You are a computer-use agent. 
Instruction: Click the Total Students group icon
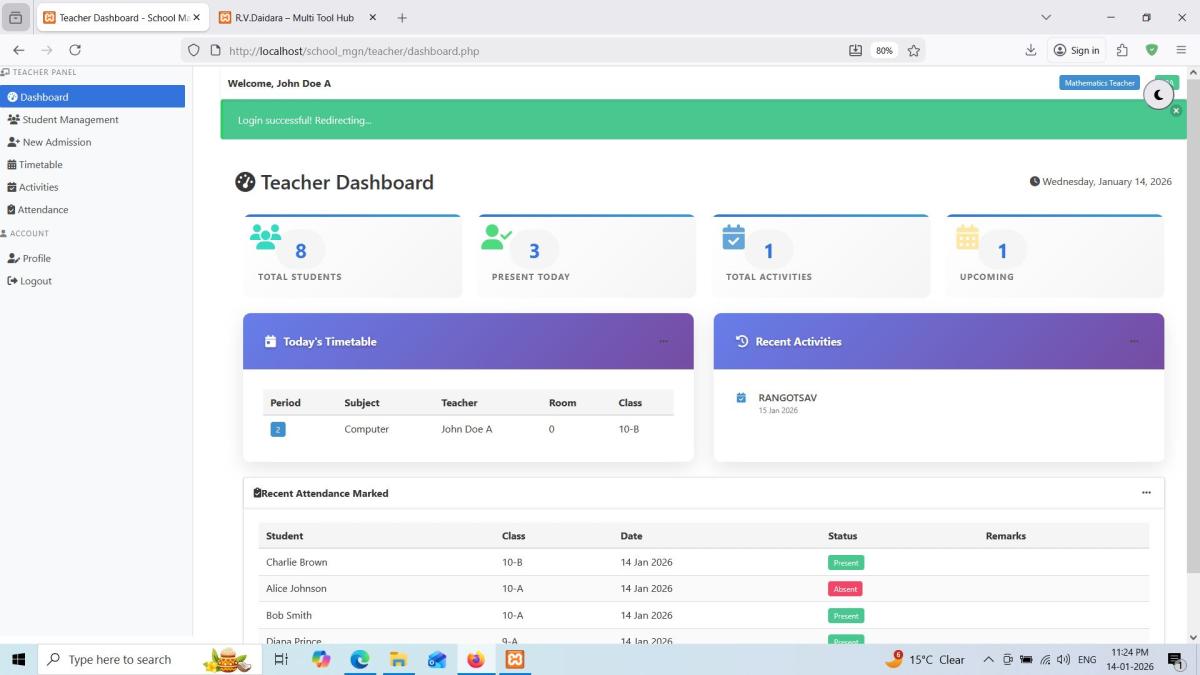pos(265,237)
